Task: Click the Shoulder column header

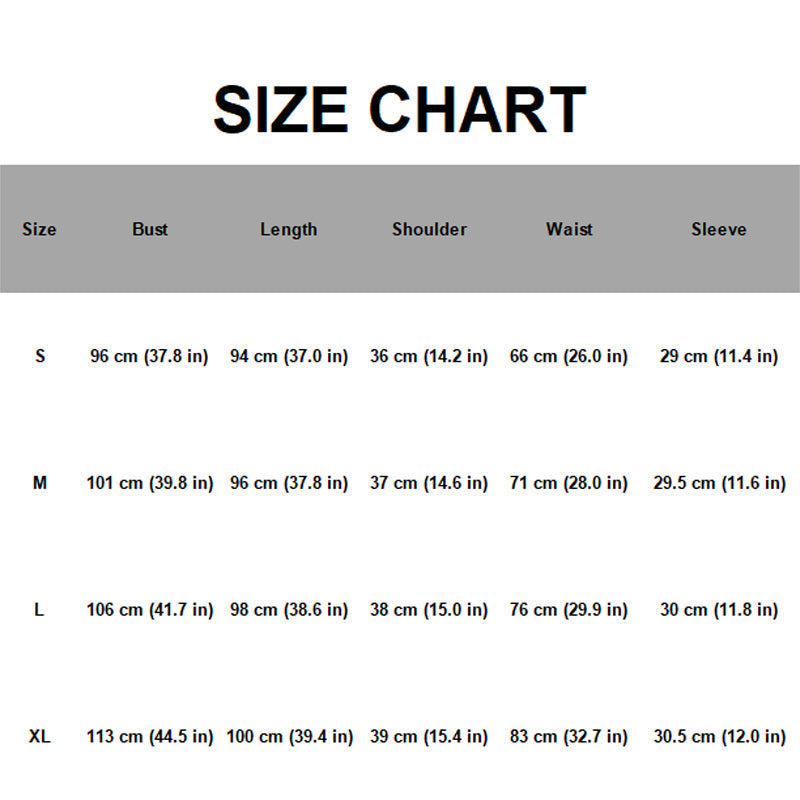Action: (x=429, y=229)
